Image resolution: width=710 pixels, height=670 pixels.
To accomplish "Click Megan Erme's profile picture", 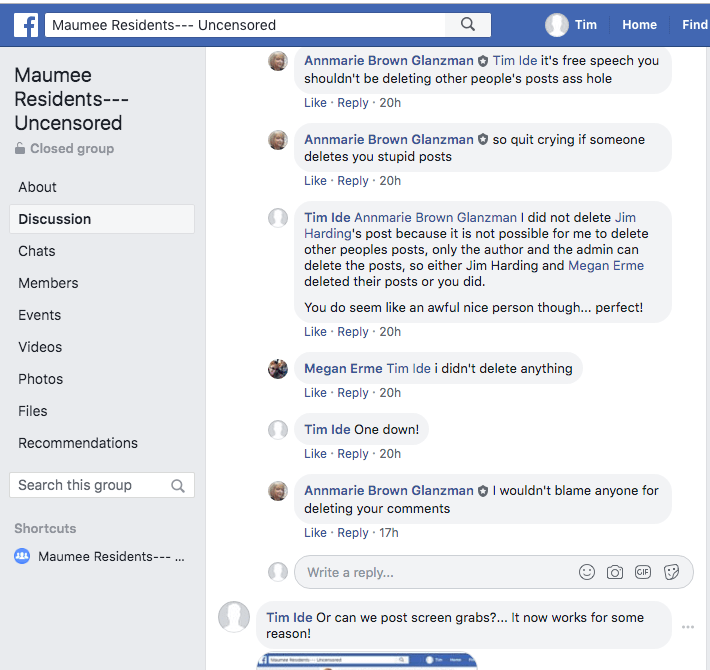I will (x=278, y=369).
